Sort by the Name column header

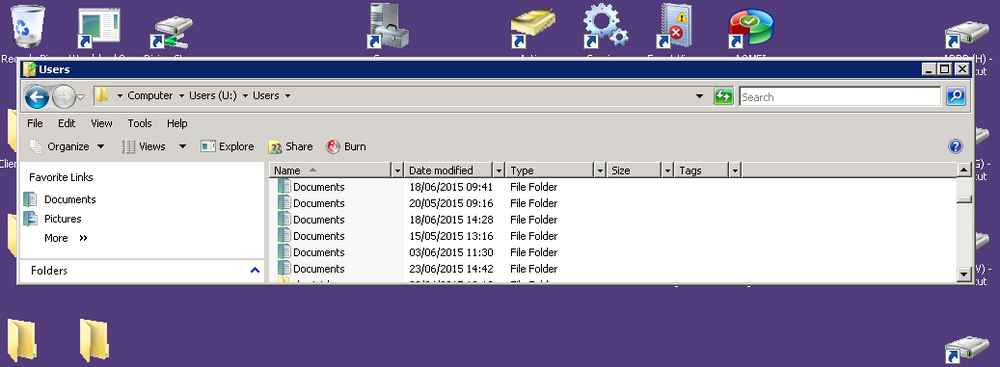click(x=331, y=170)
